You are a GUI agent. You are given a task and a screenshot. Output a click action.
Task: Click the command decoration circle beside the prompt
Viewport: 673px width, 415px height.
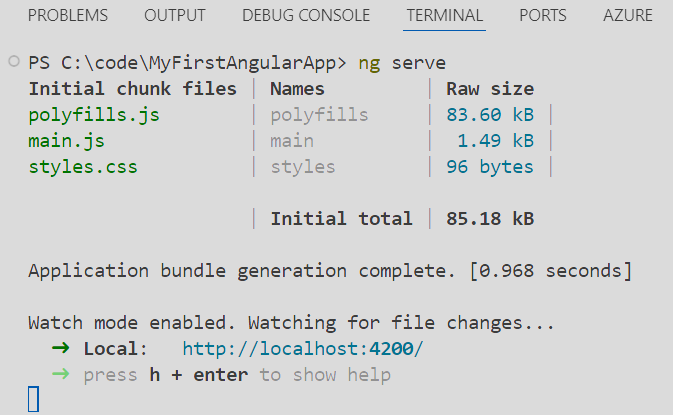click(12, 62)
